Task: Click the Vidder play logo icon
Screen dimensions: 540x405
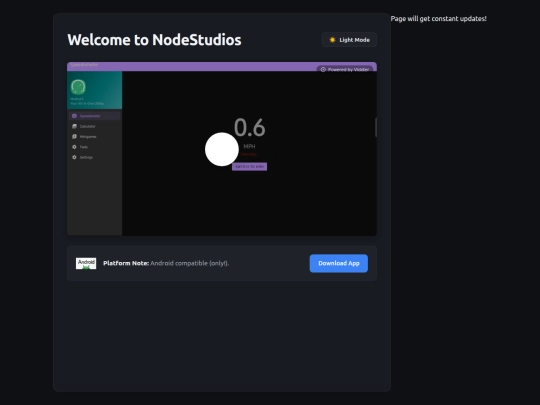Action: pyautogui.click(x=323, y=70)
